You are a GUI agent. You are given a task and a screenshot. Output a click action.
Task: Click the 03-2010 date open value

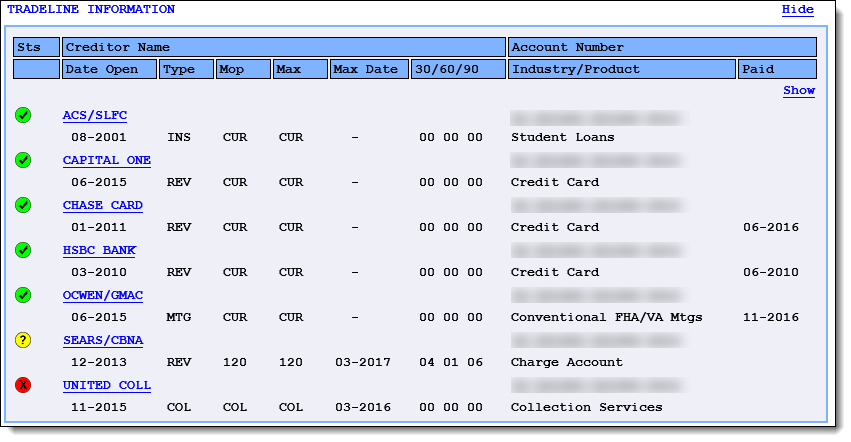click(x=99, y=273)
